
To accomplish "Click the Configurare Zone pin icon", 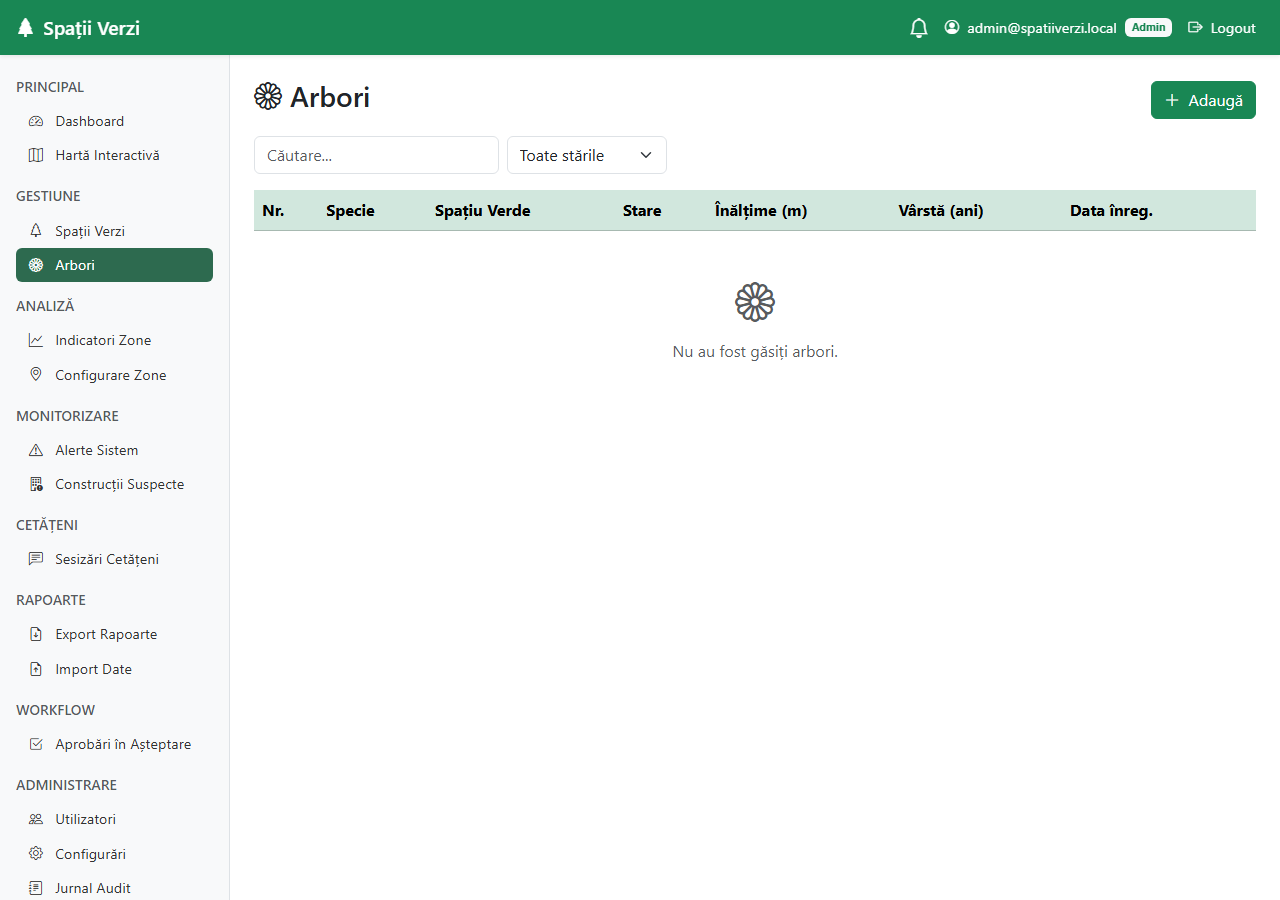I will tap(36, 374).
